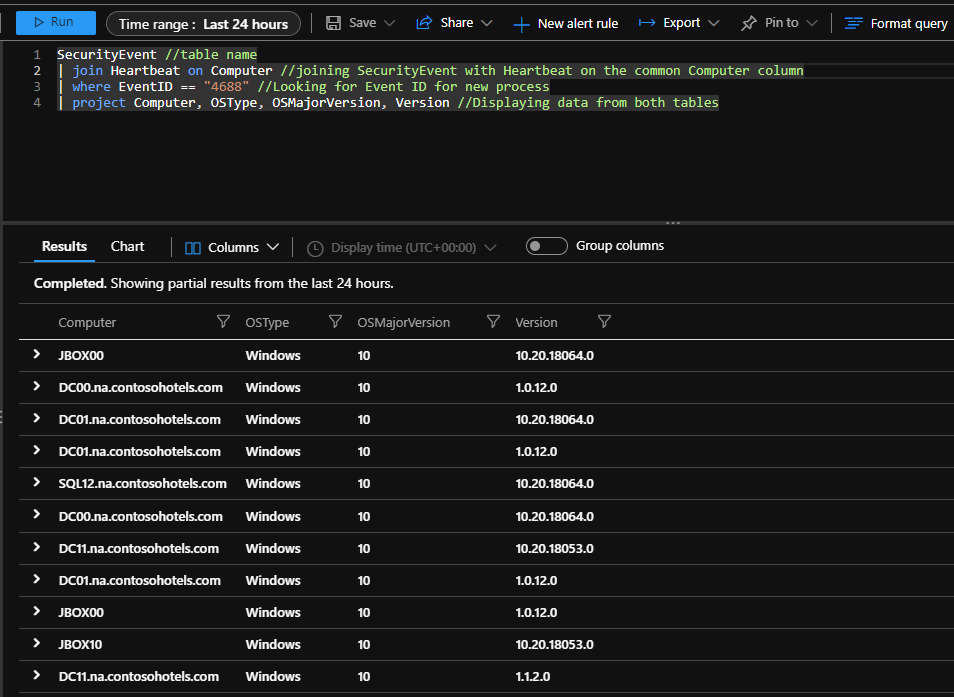
Task: Open the Columns dropdown
Action: (231, 246)
